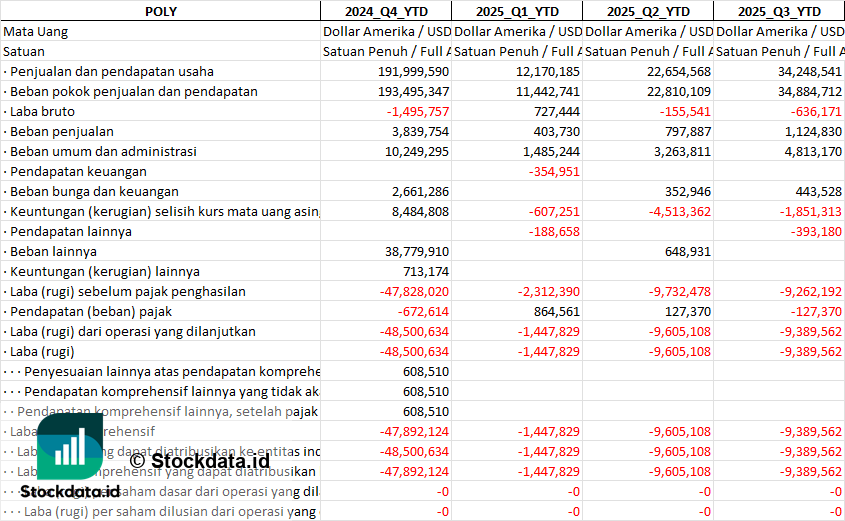
Task: Click the Mata Uang row label
Action: [x=36, y=32]
